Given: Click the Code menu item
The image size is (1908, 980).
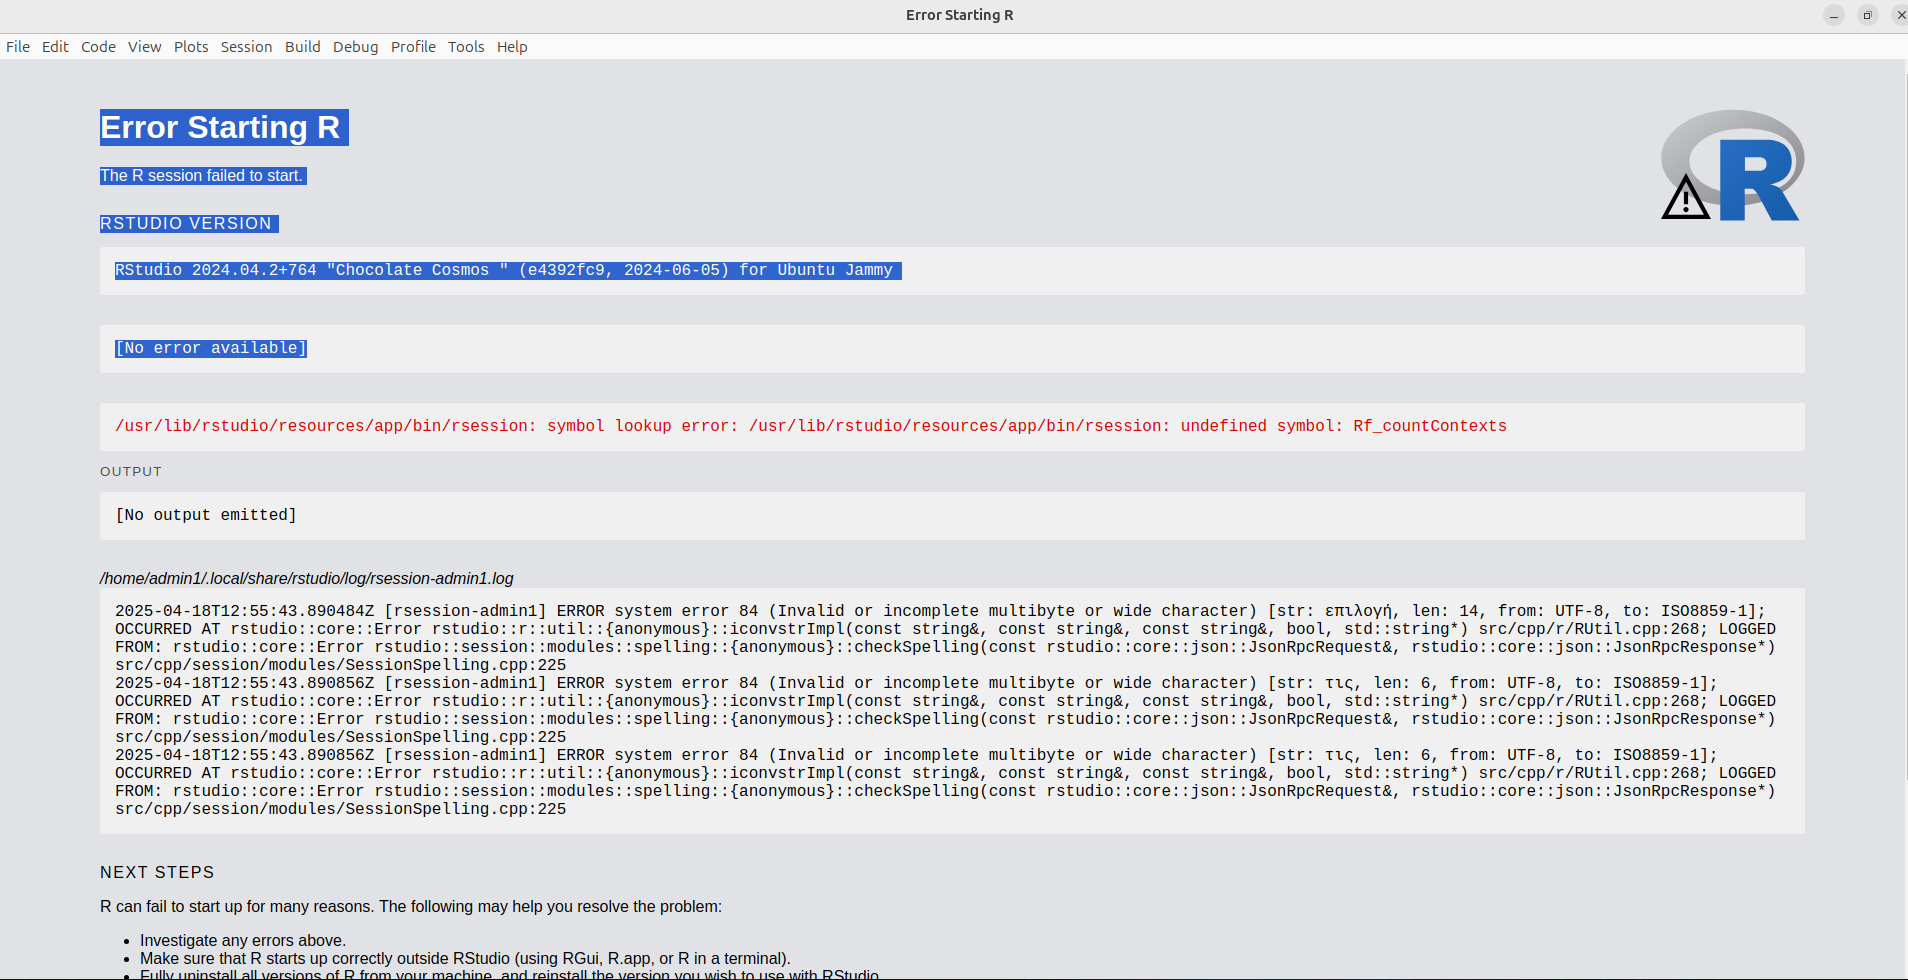Looking at the screenshot, I should point(98,47).
